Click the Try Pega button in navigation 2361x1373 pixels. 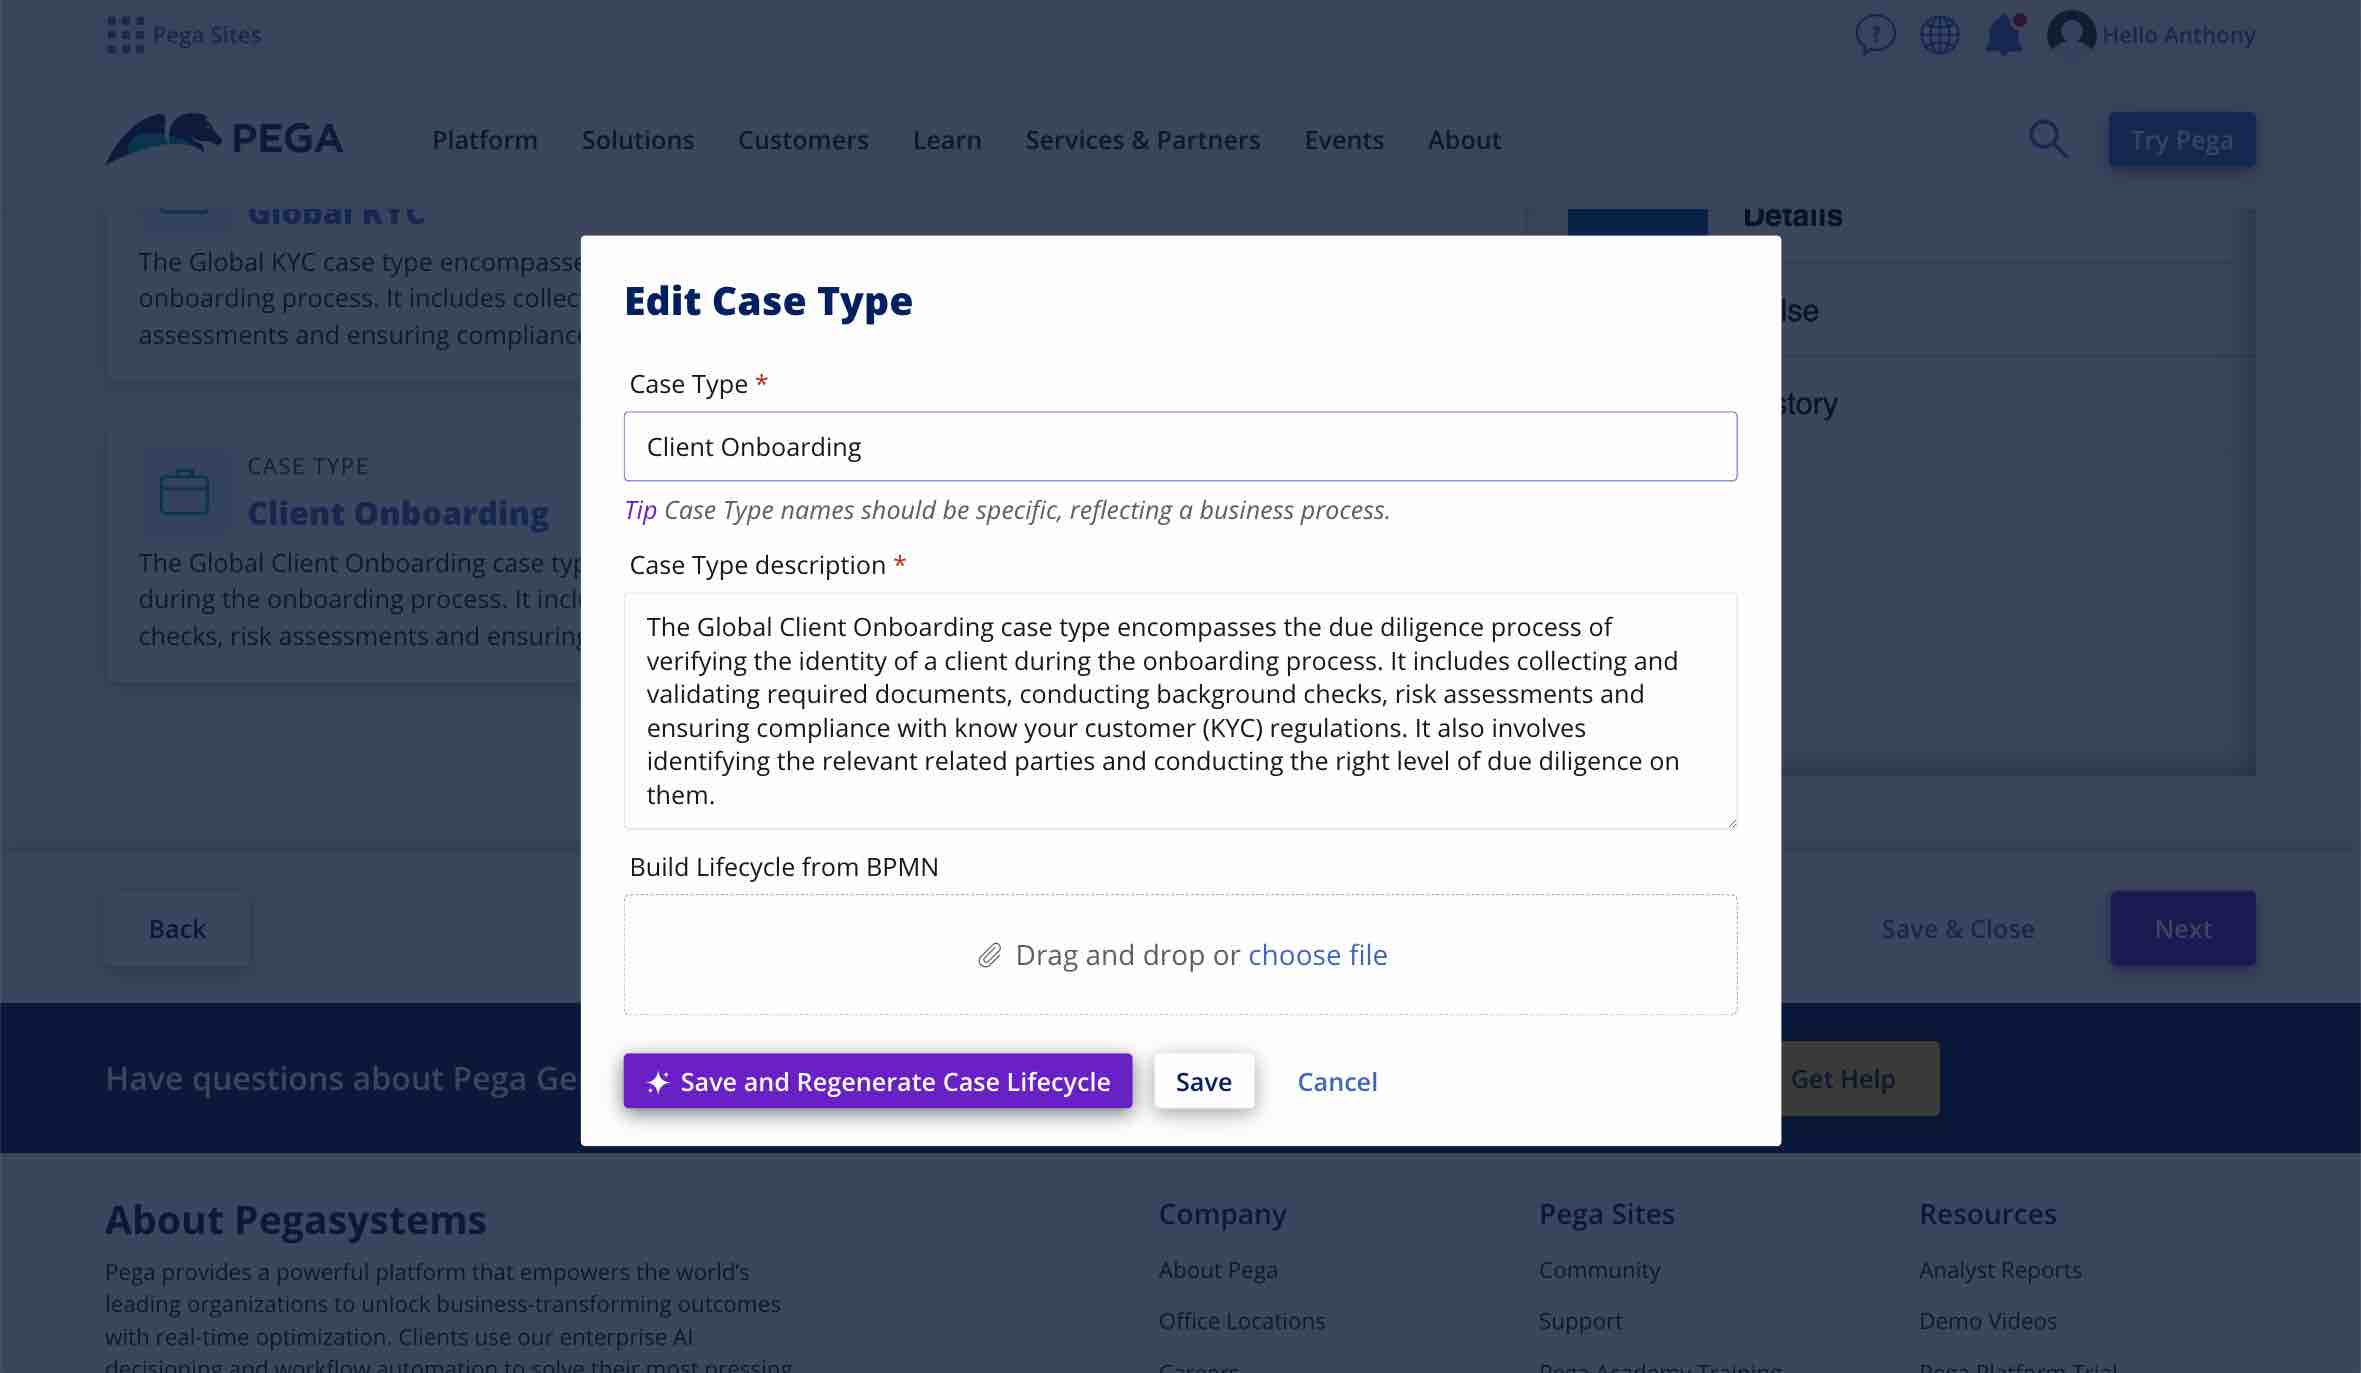pos(2181,137)
